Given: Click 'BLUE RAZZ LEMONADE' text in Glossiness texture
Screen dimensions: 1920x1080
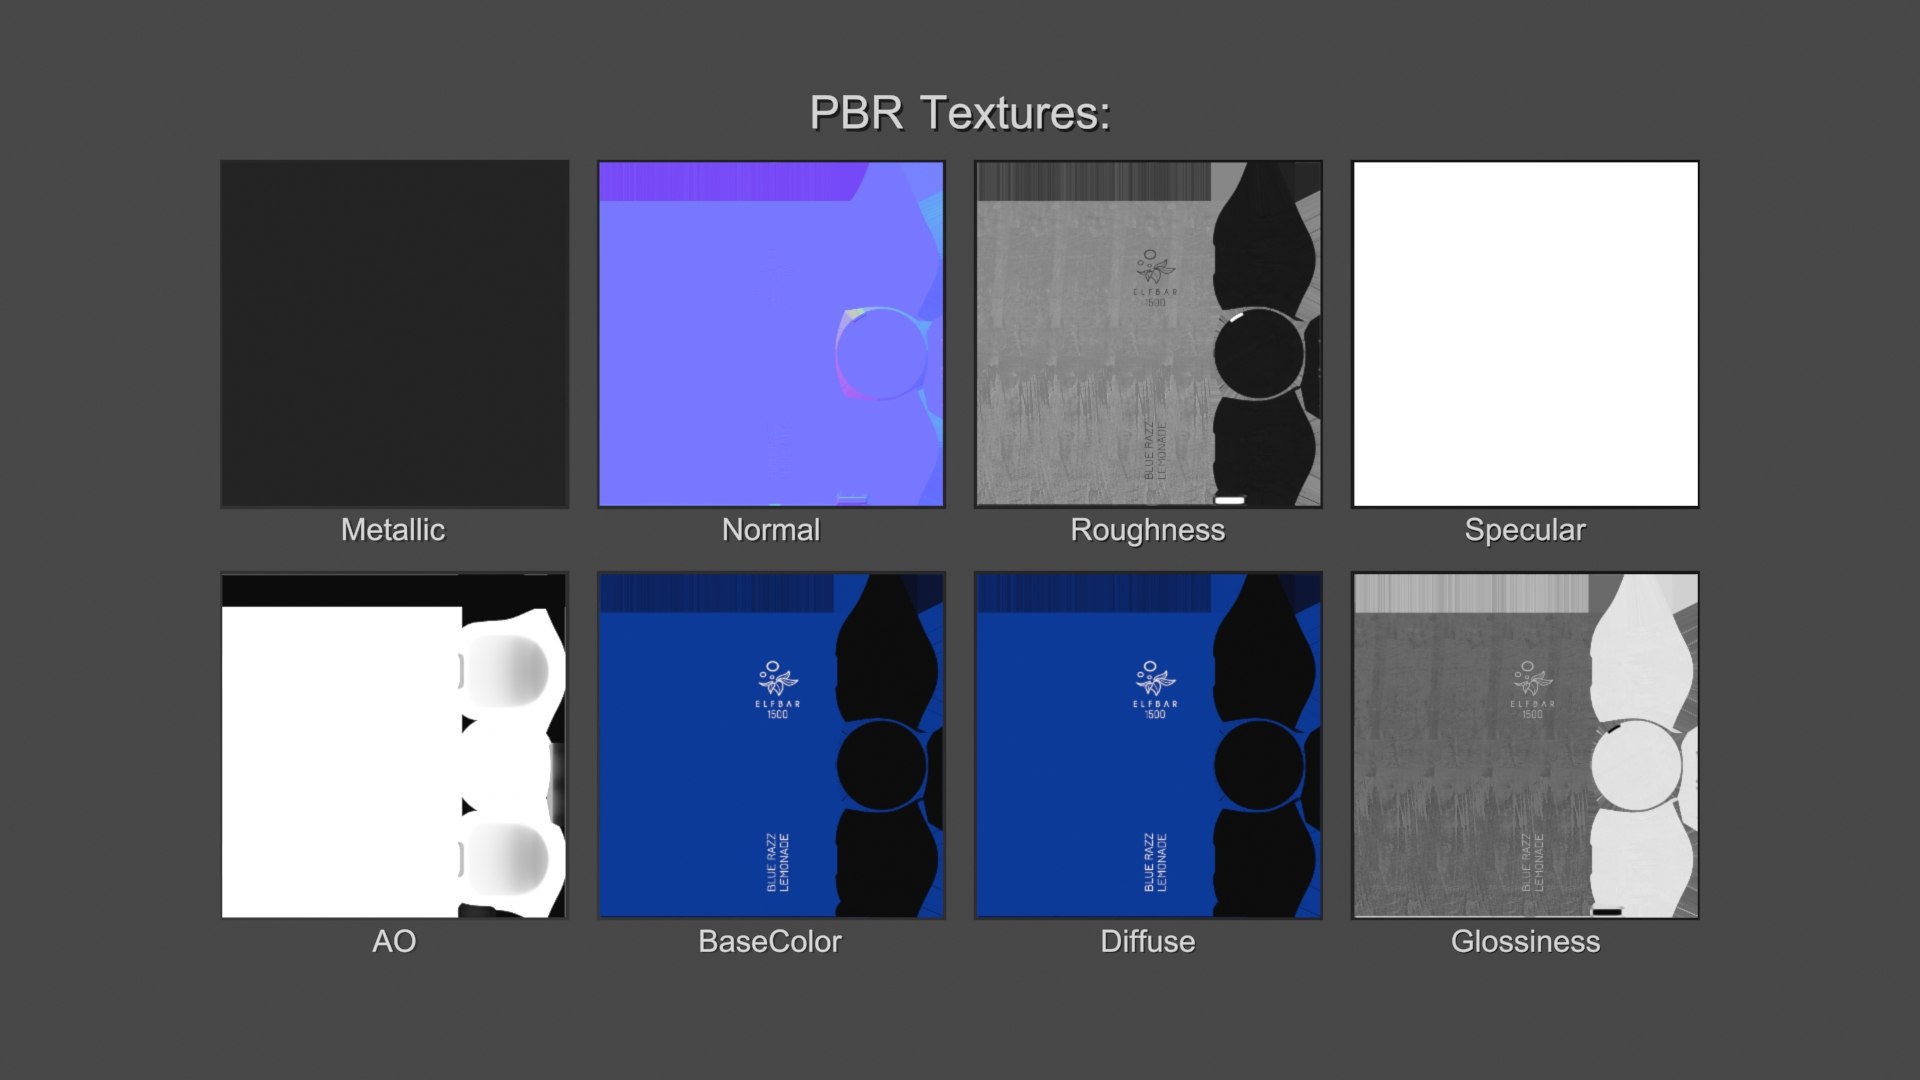Looking at the screenshot, I should pyautogui.click(x=1533, y=862).
